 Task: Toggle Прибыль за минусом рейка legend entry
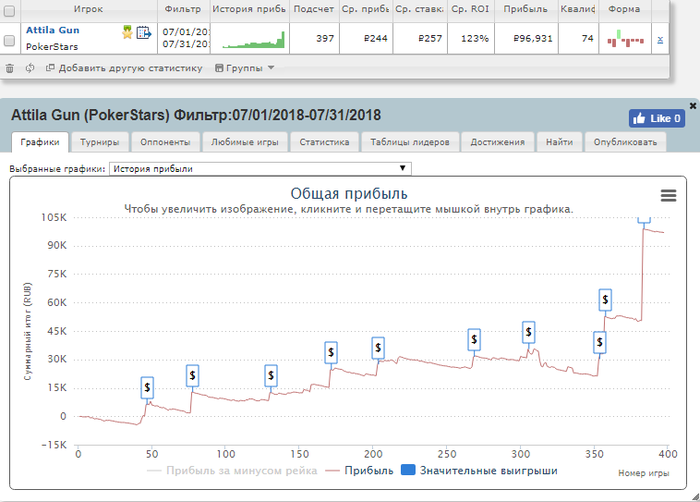(x=232, y=471)
